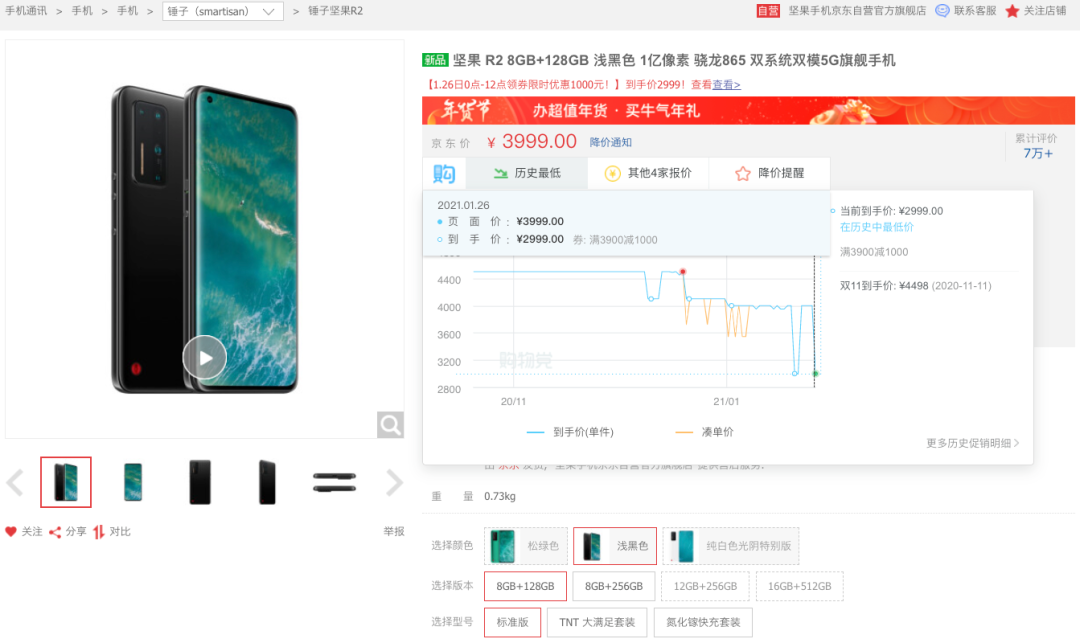The image size is (1080, 643).
Task: Open the 7万+ cumulative reviews count
Action: pyautogui.click(x=1037, y=154)
